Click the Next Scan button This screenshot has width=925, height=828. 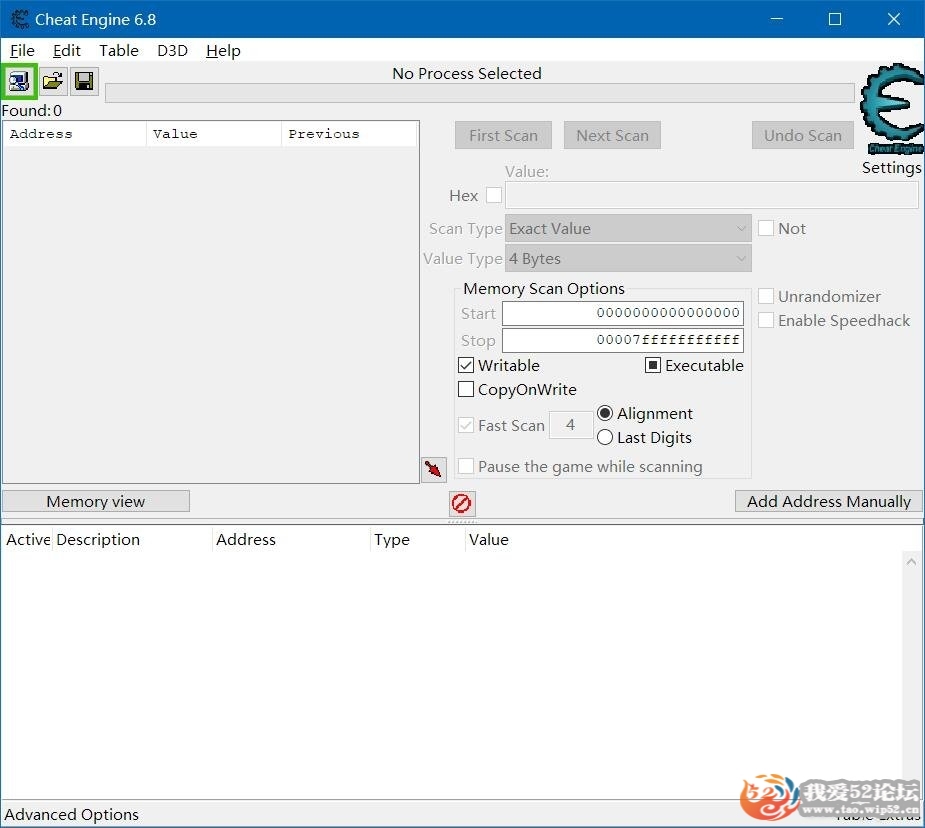pyautogui.click(x=612, y=136)
